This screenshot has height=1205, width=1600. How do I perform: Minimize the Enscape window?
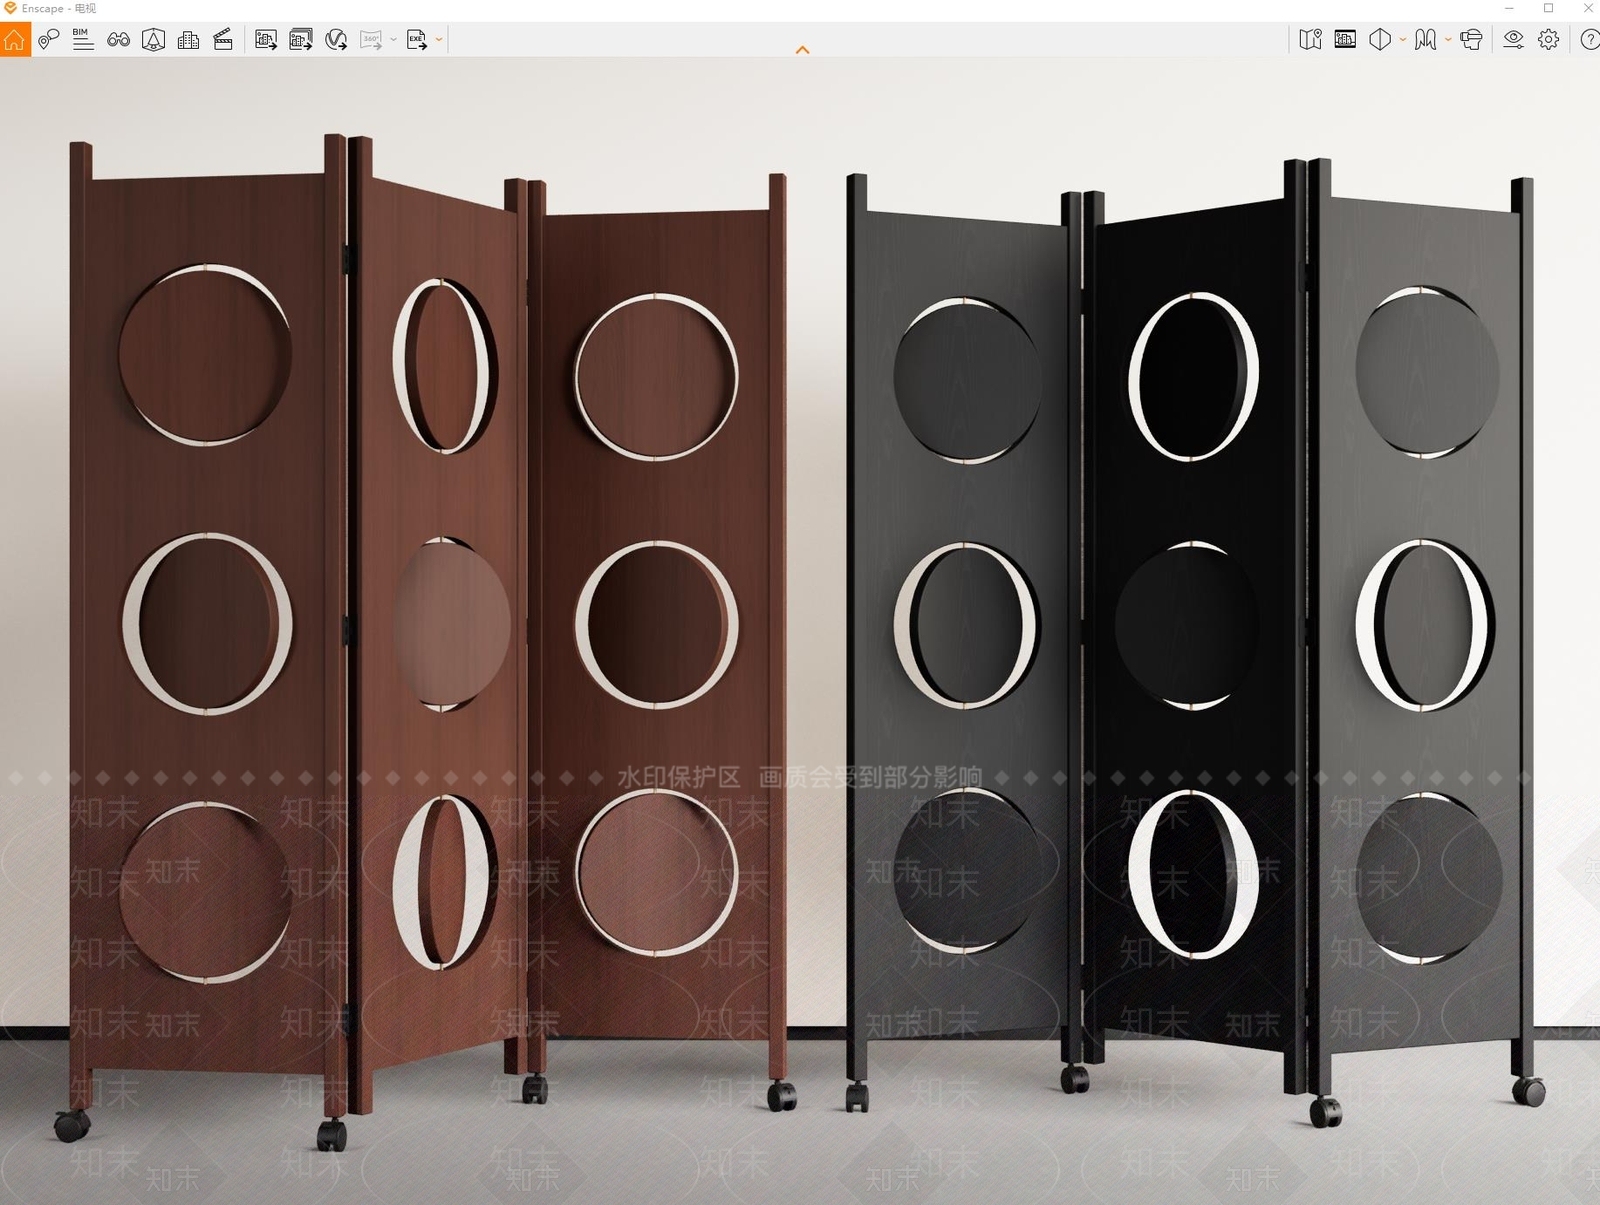[x=1509, y=8]
